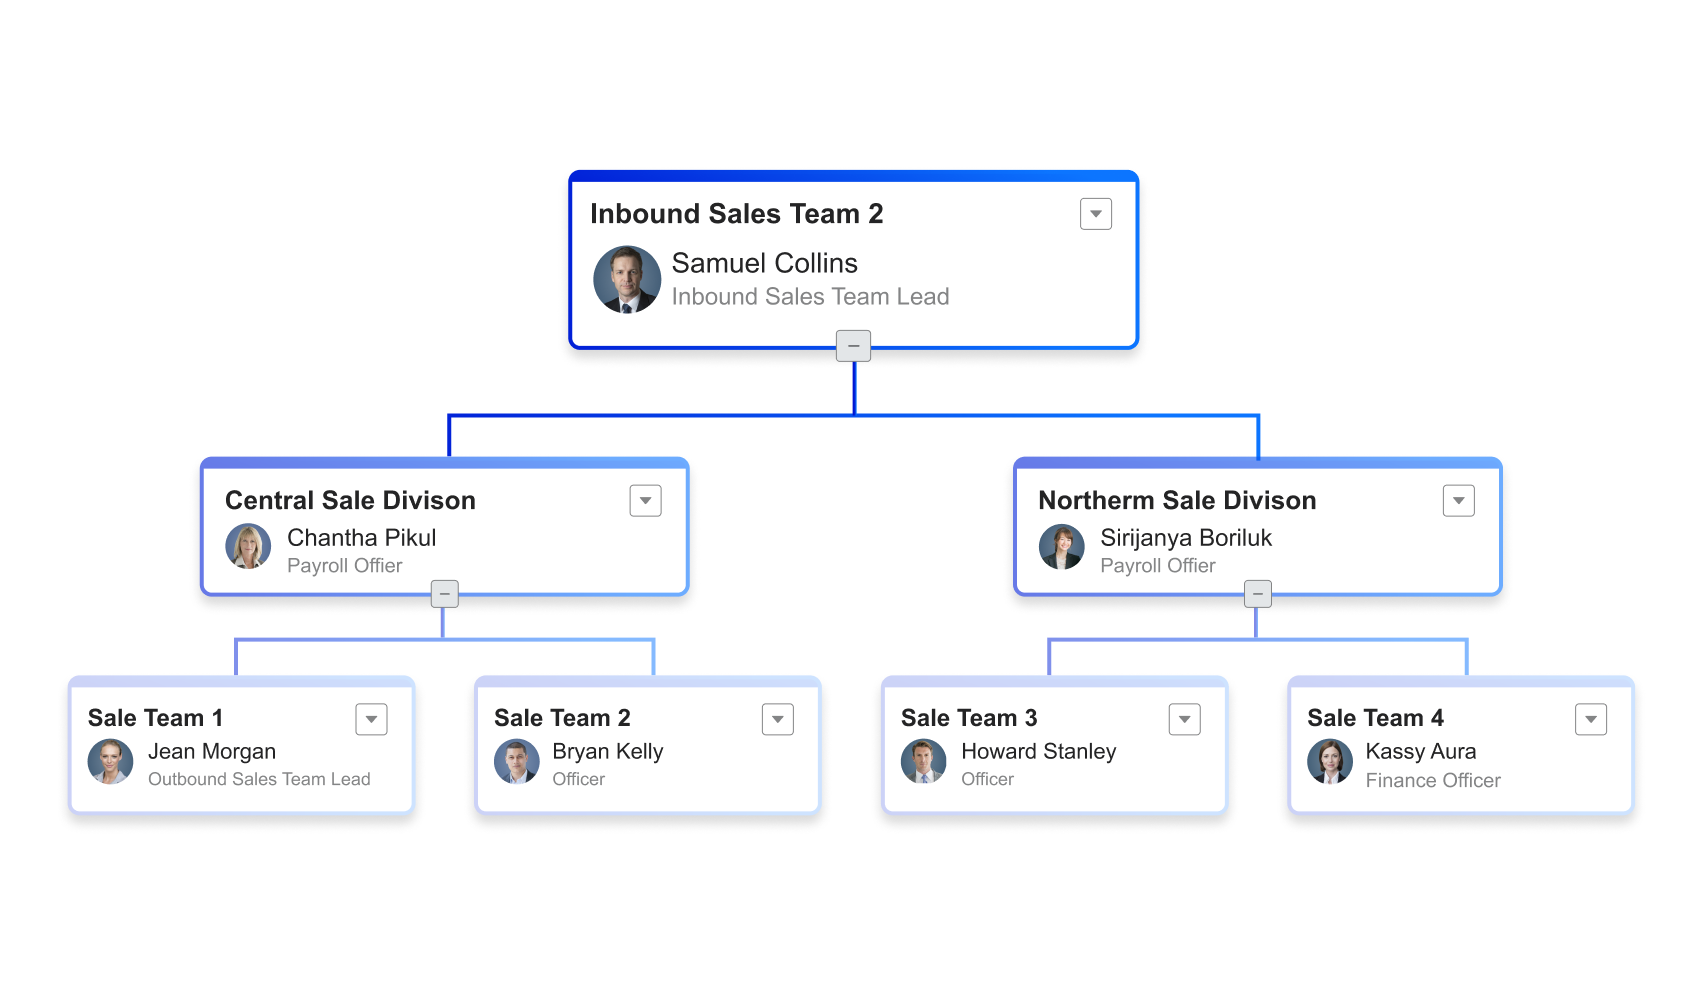1701x985 pixels.
Task: Click Jean Morgan profile photo
Action: pyautogui.click(x=110, y=761)
